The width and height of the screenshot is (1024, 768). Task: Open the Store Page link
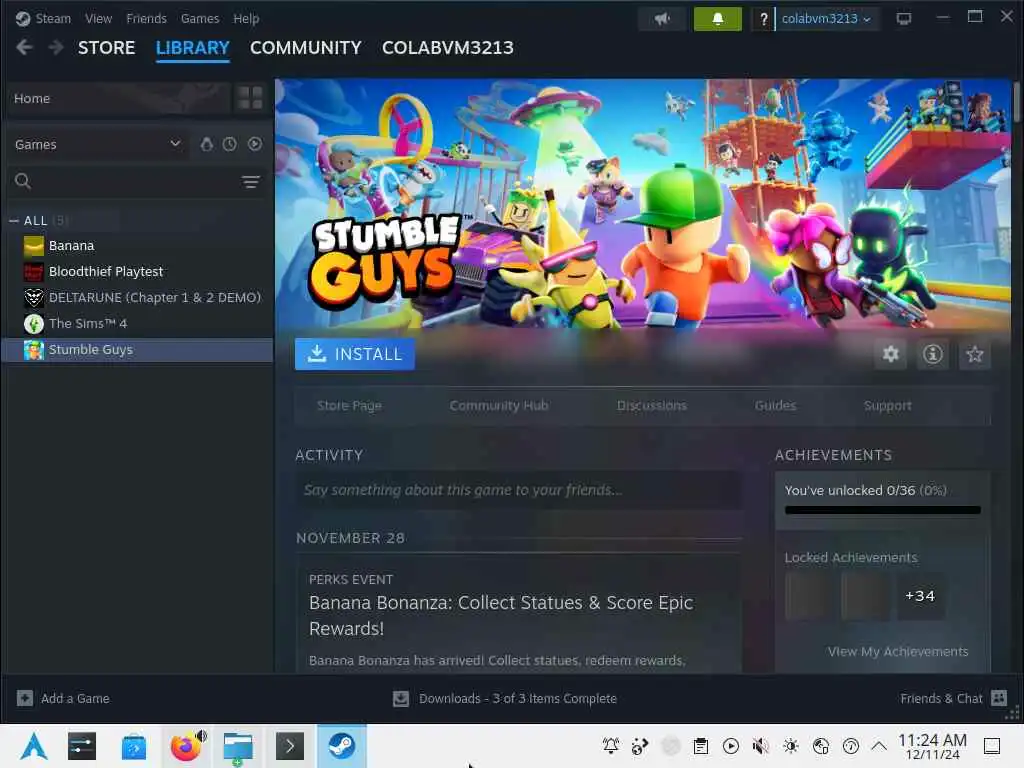pos(349,406)
